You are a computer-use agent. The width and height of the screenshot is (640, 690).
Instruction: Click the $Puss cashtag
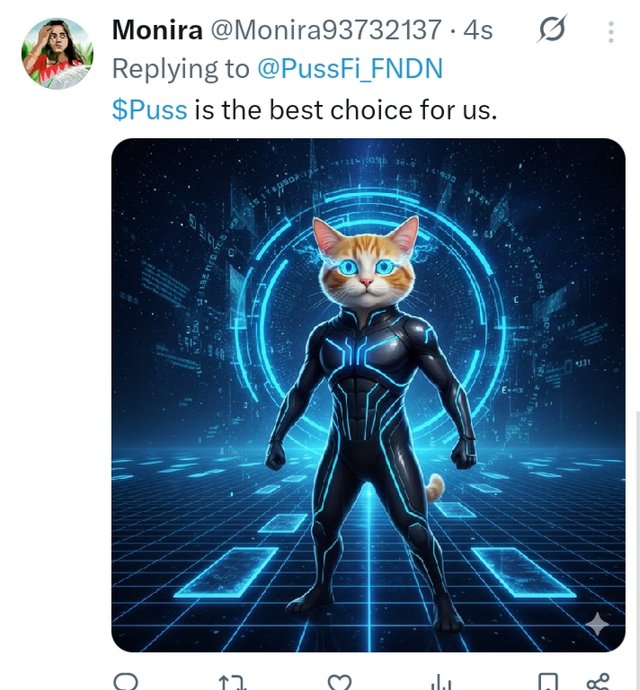150,109
